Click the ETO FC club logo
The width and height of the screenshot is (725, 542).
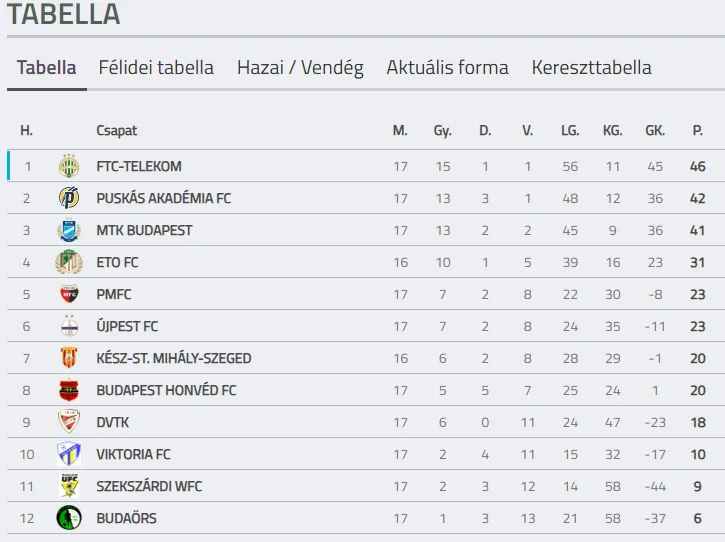pos(68,262)
